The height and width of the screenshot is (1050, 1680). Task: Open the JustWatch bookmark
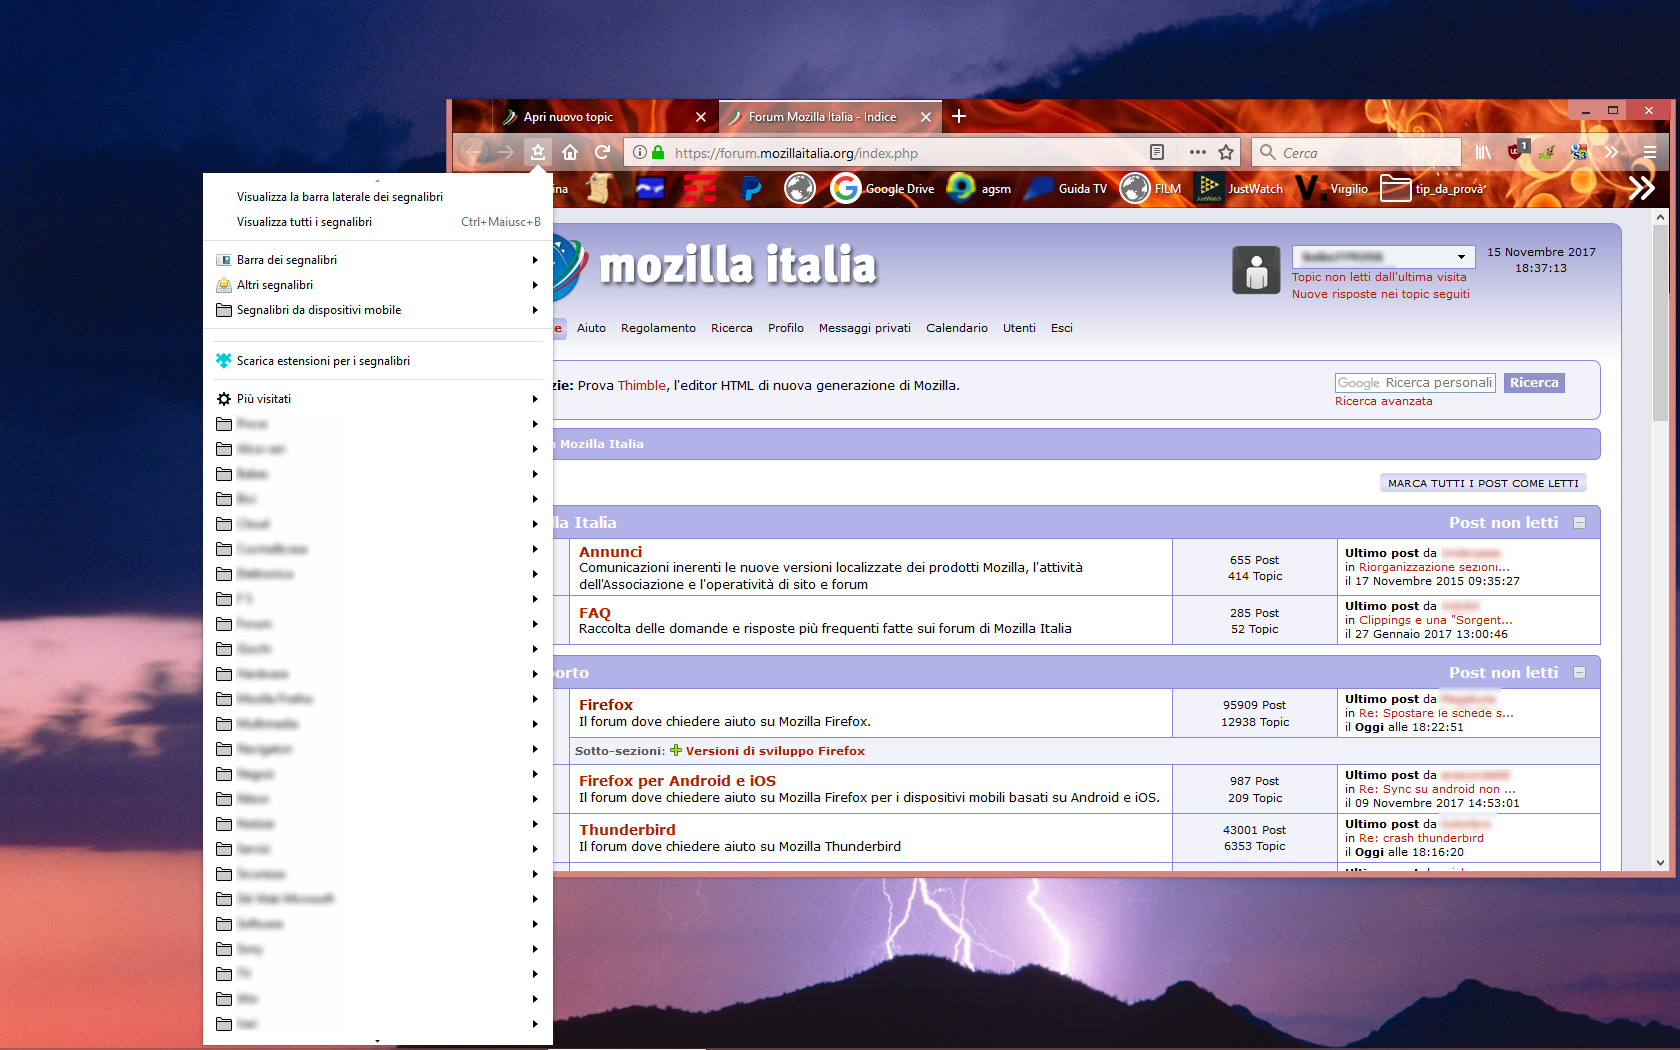1239,188
